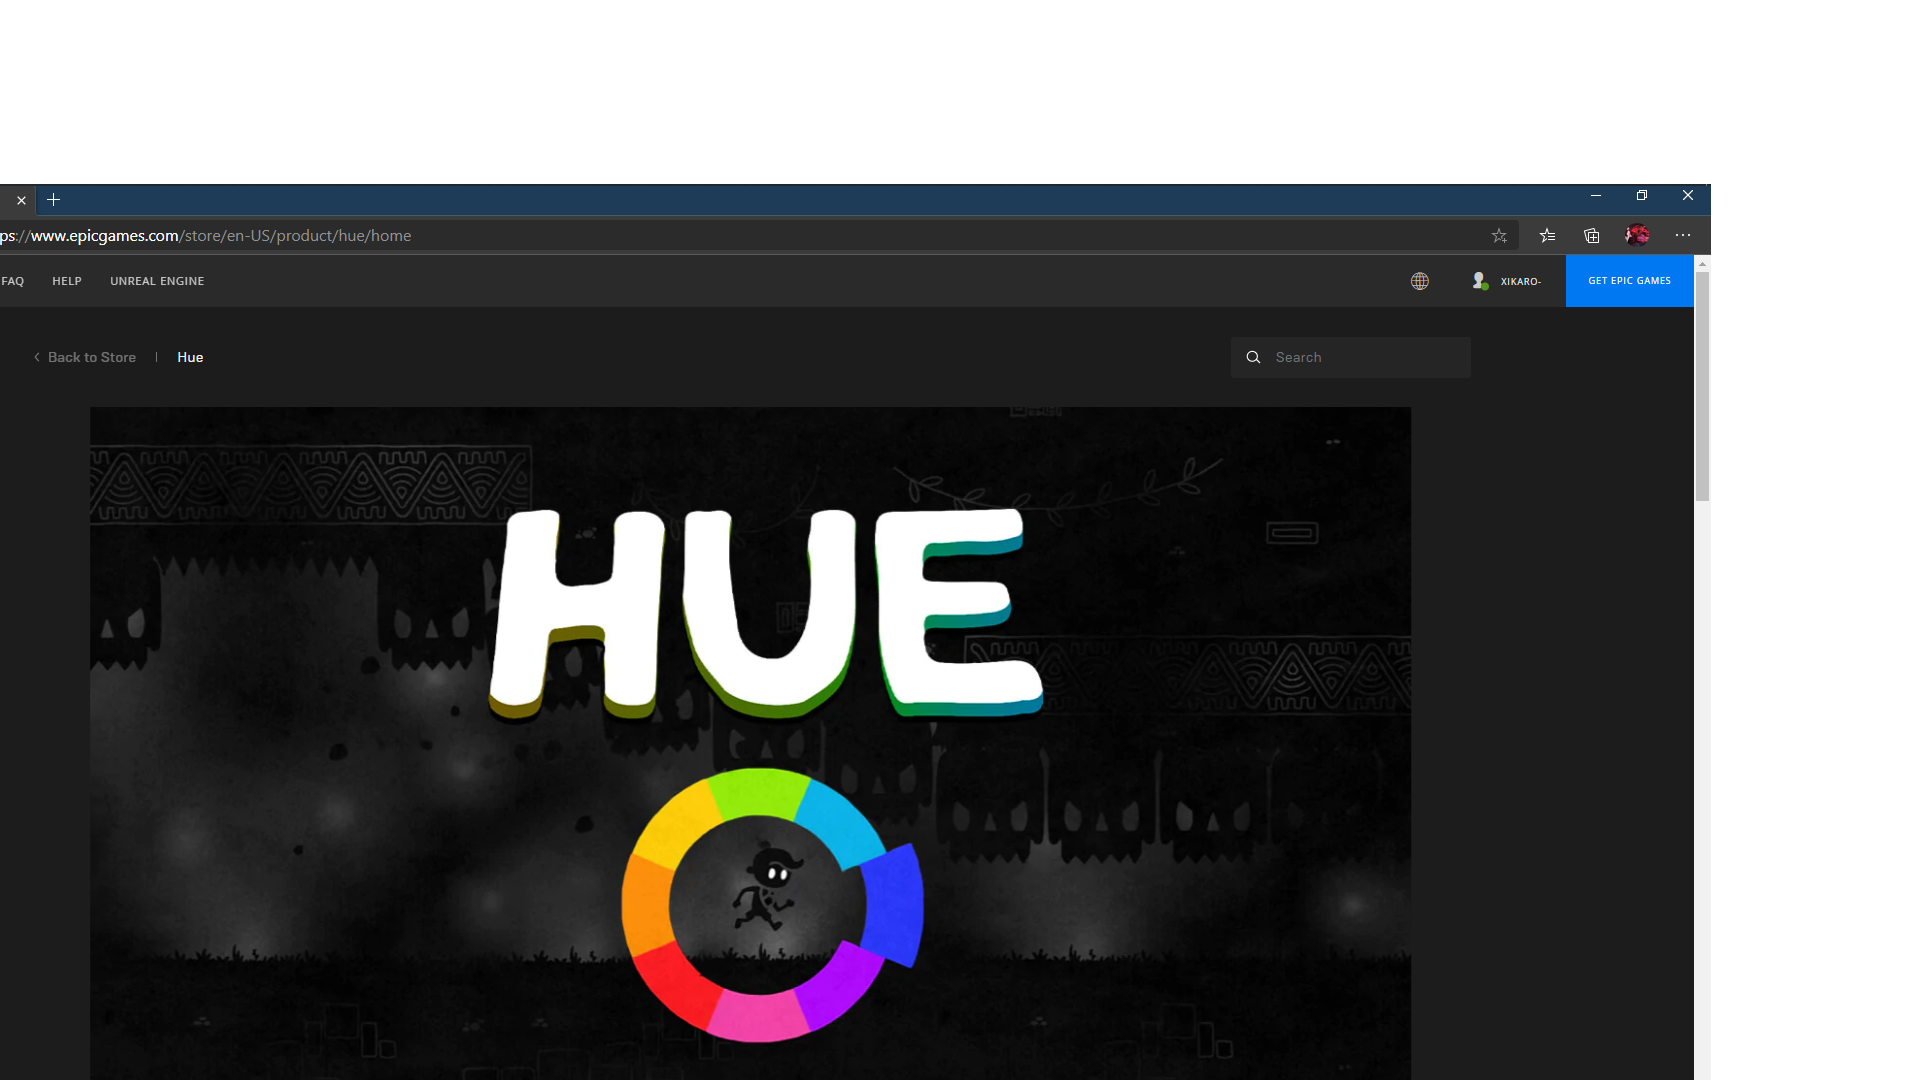Minimize the browser window
Screen dimensions: 1920x1080
[x=1596, y=196]
